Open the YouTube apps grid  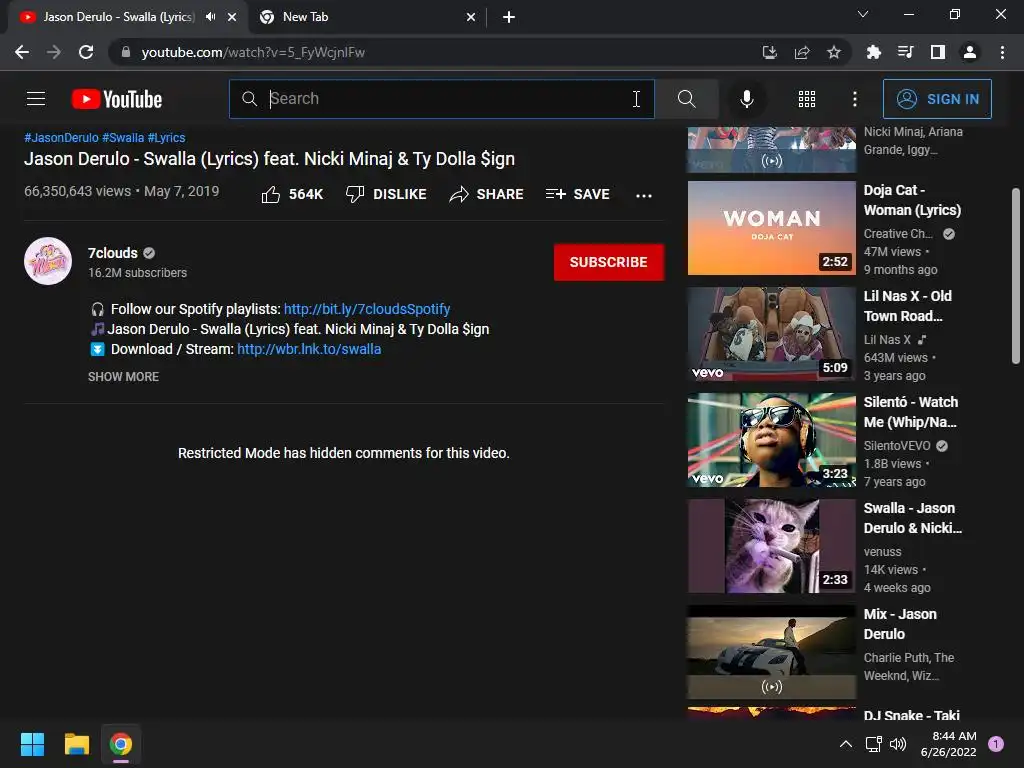(x=807, y=99)
